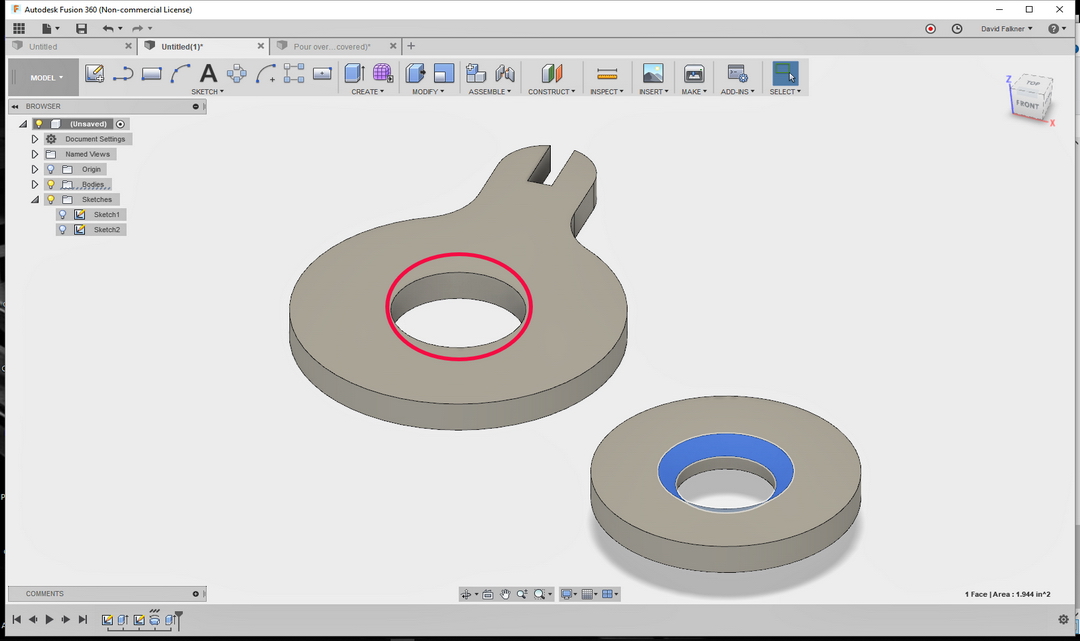Toggle visibility of the Origin folder
This screenshot has width=1080, height=641.
51,169
